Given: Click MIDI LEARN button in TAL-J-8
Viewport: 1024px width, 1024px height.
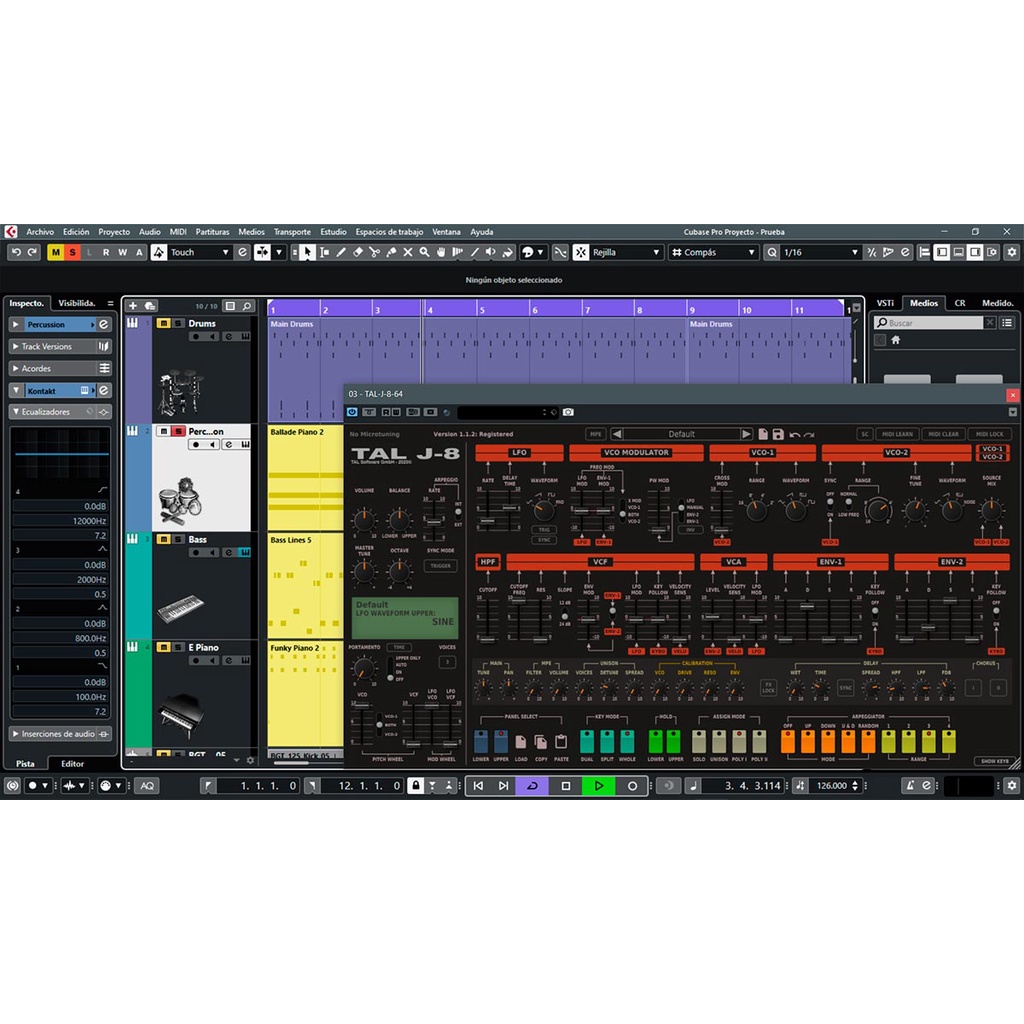Looking at the screenshot, I should point(897,434).
